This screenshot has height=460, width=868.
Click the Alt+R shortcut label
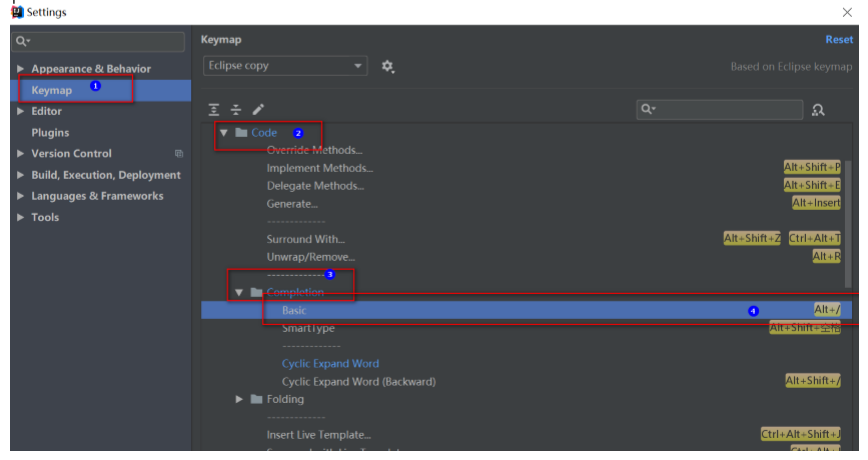826,256
